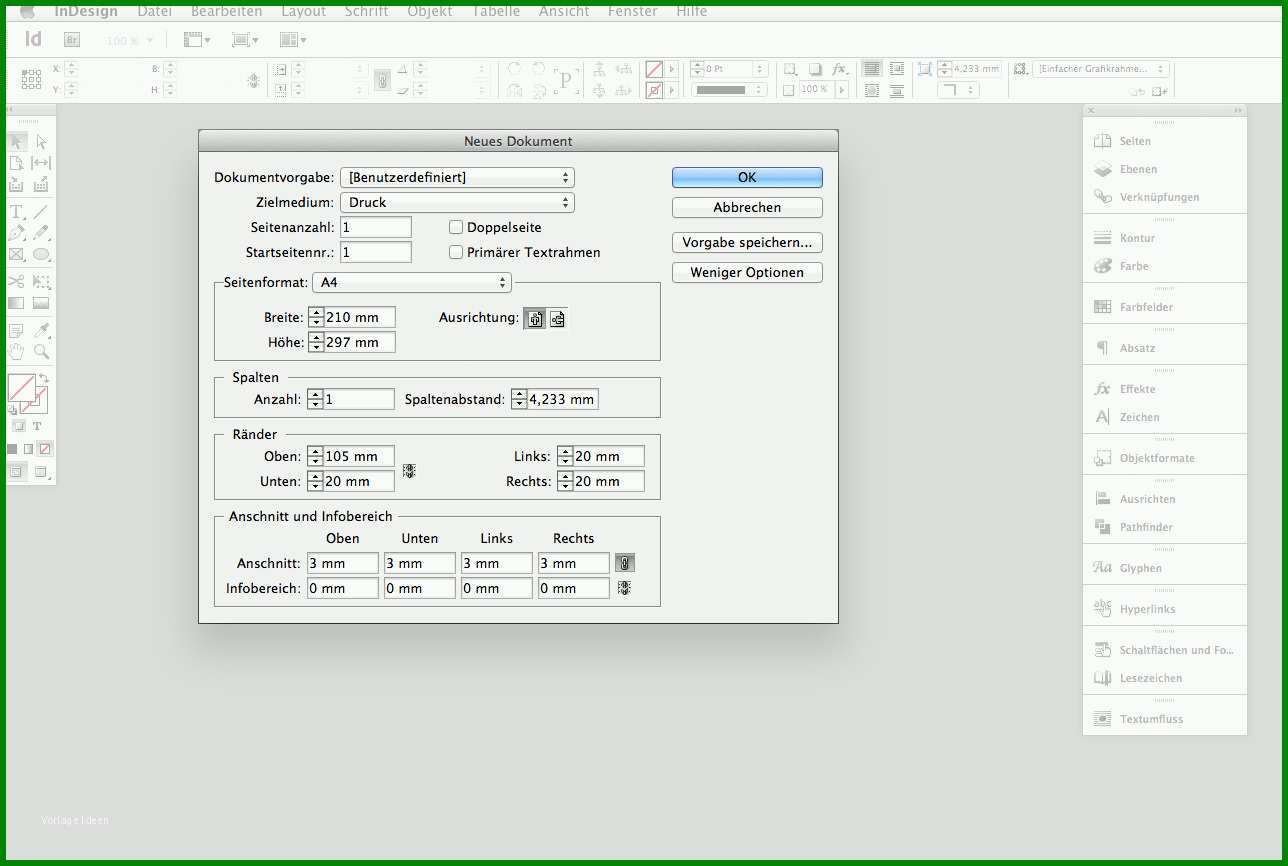The image size is (1288, 866).
Task: Toggle the Infobereich link chain icon
Action: [624, 588]
